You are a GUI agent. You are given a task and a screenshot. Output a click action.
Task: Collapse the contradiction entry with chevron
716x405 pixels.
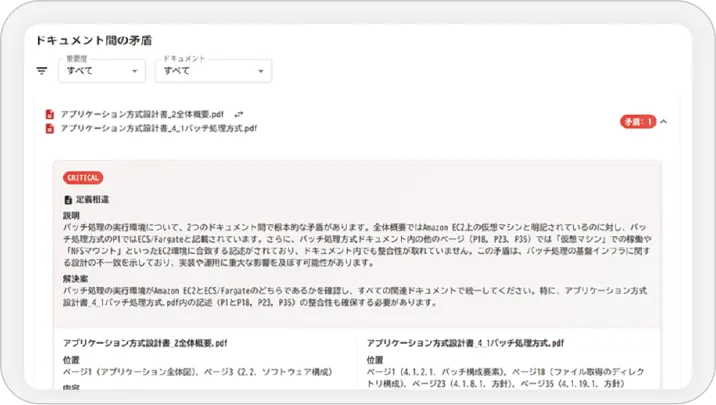coord(664,121)
